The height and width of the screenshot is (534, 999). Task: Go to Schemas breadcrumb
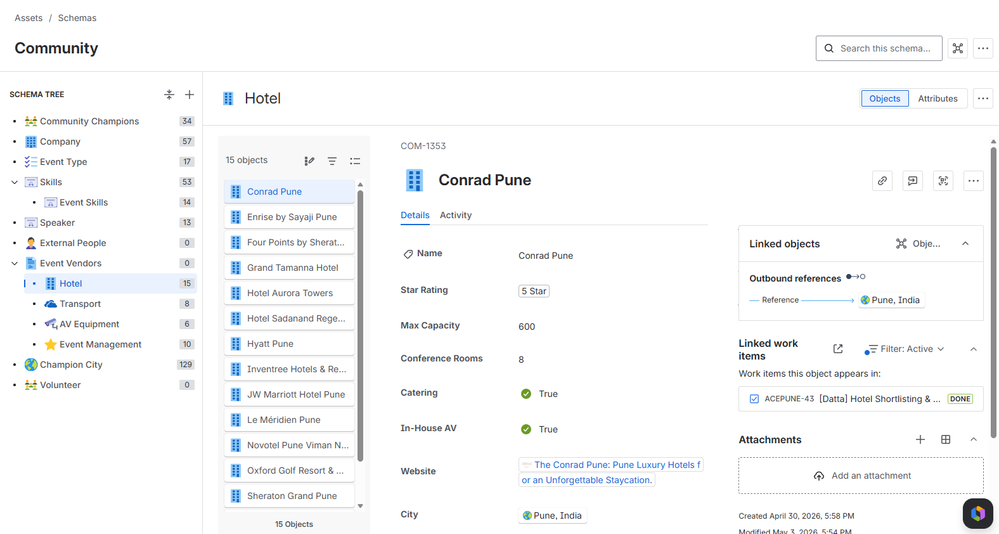pyautogui.click(x=77, y=18)
